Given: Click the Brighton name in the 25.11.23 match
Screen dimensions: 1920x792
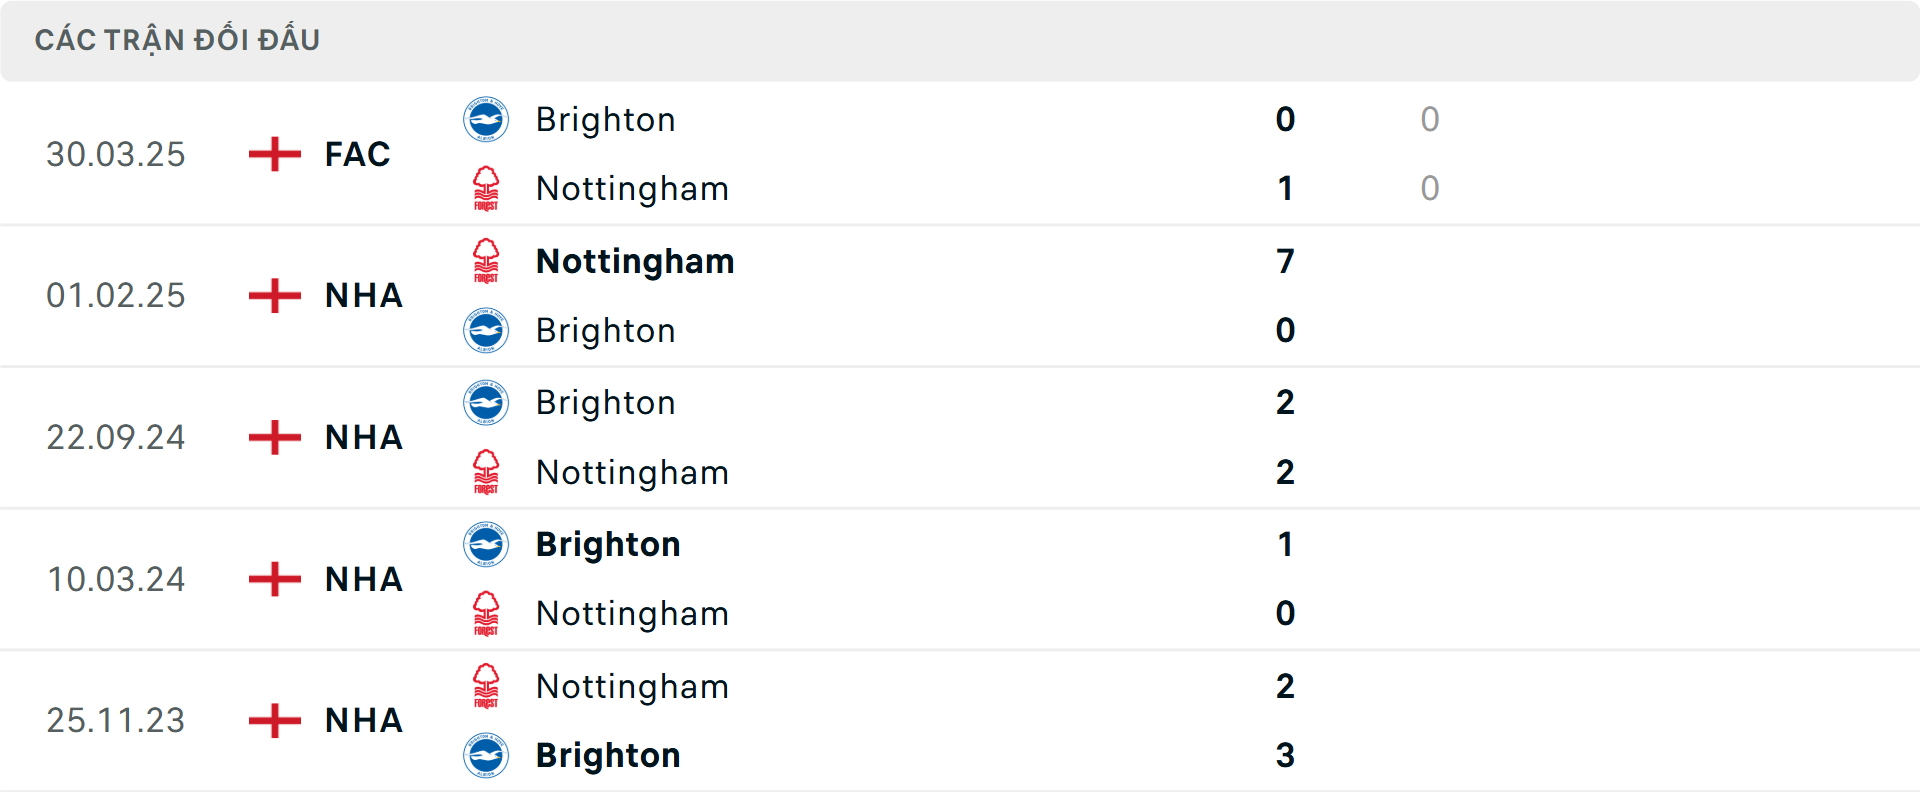Looking at the screenshot, I should click(608, 756).
